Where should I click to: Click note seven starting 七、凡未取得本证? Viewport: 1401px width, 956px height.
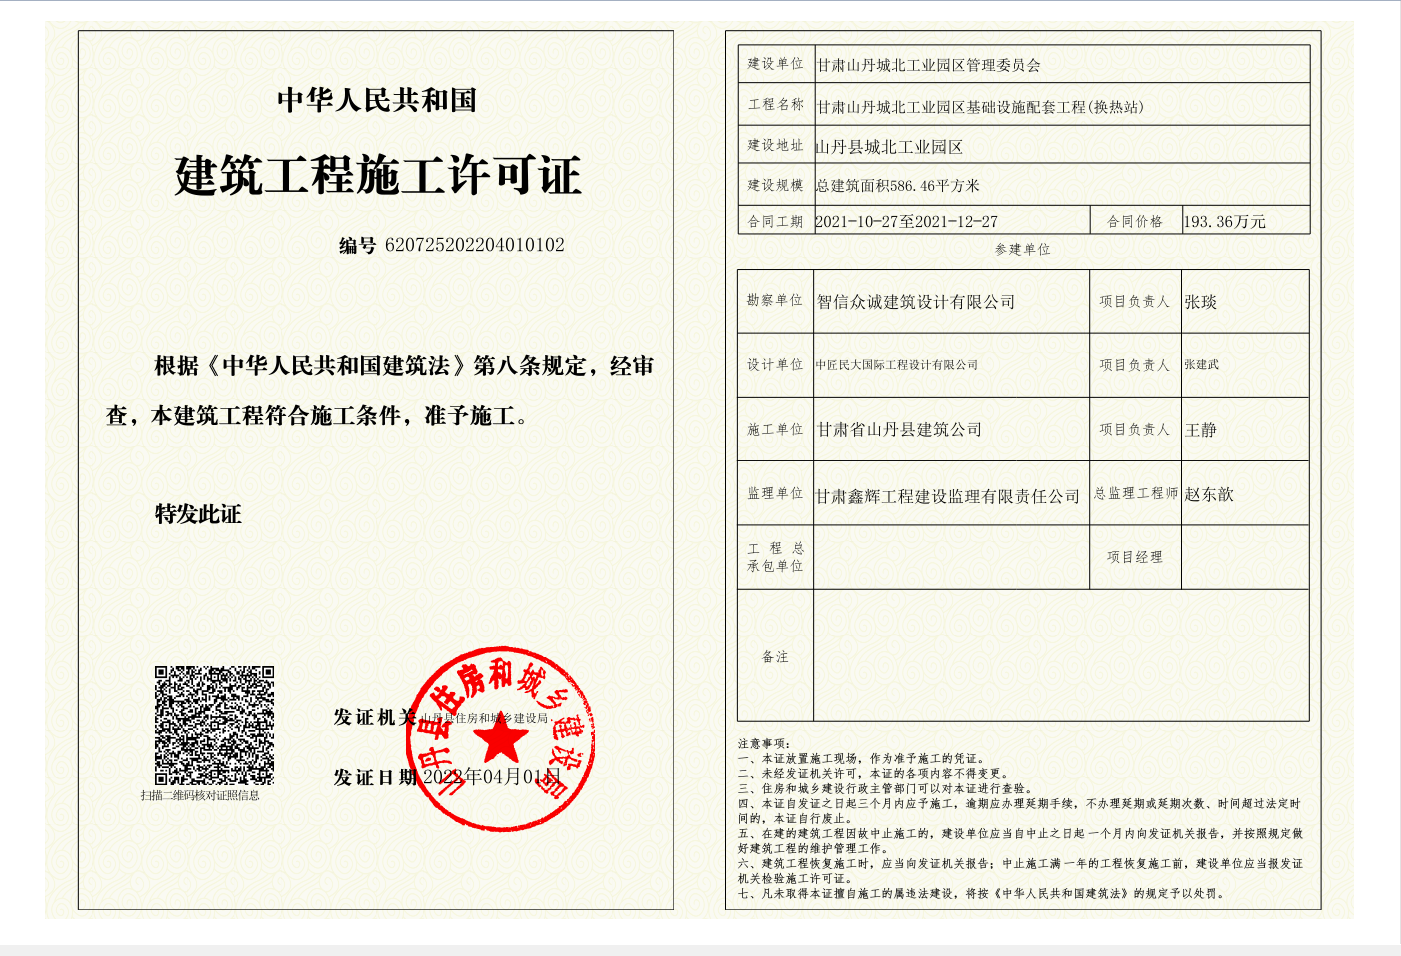click(983, 894)
